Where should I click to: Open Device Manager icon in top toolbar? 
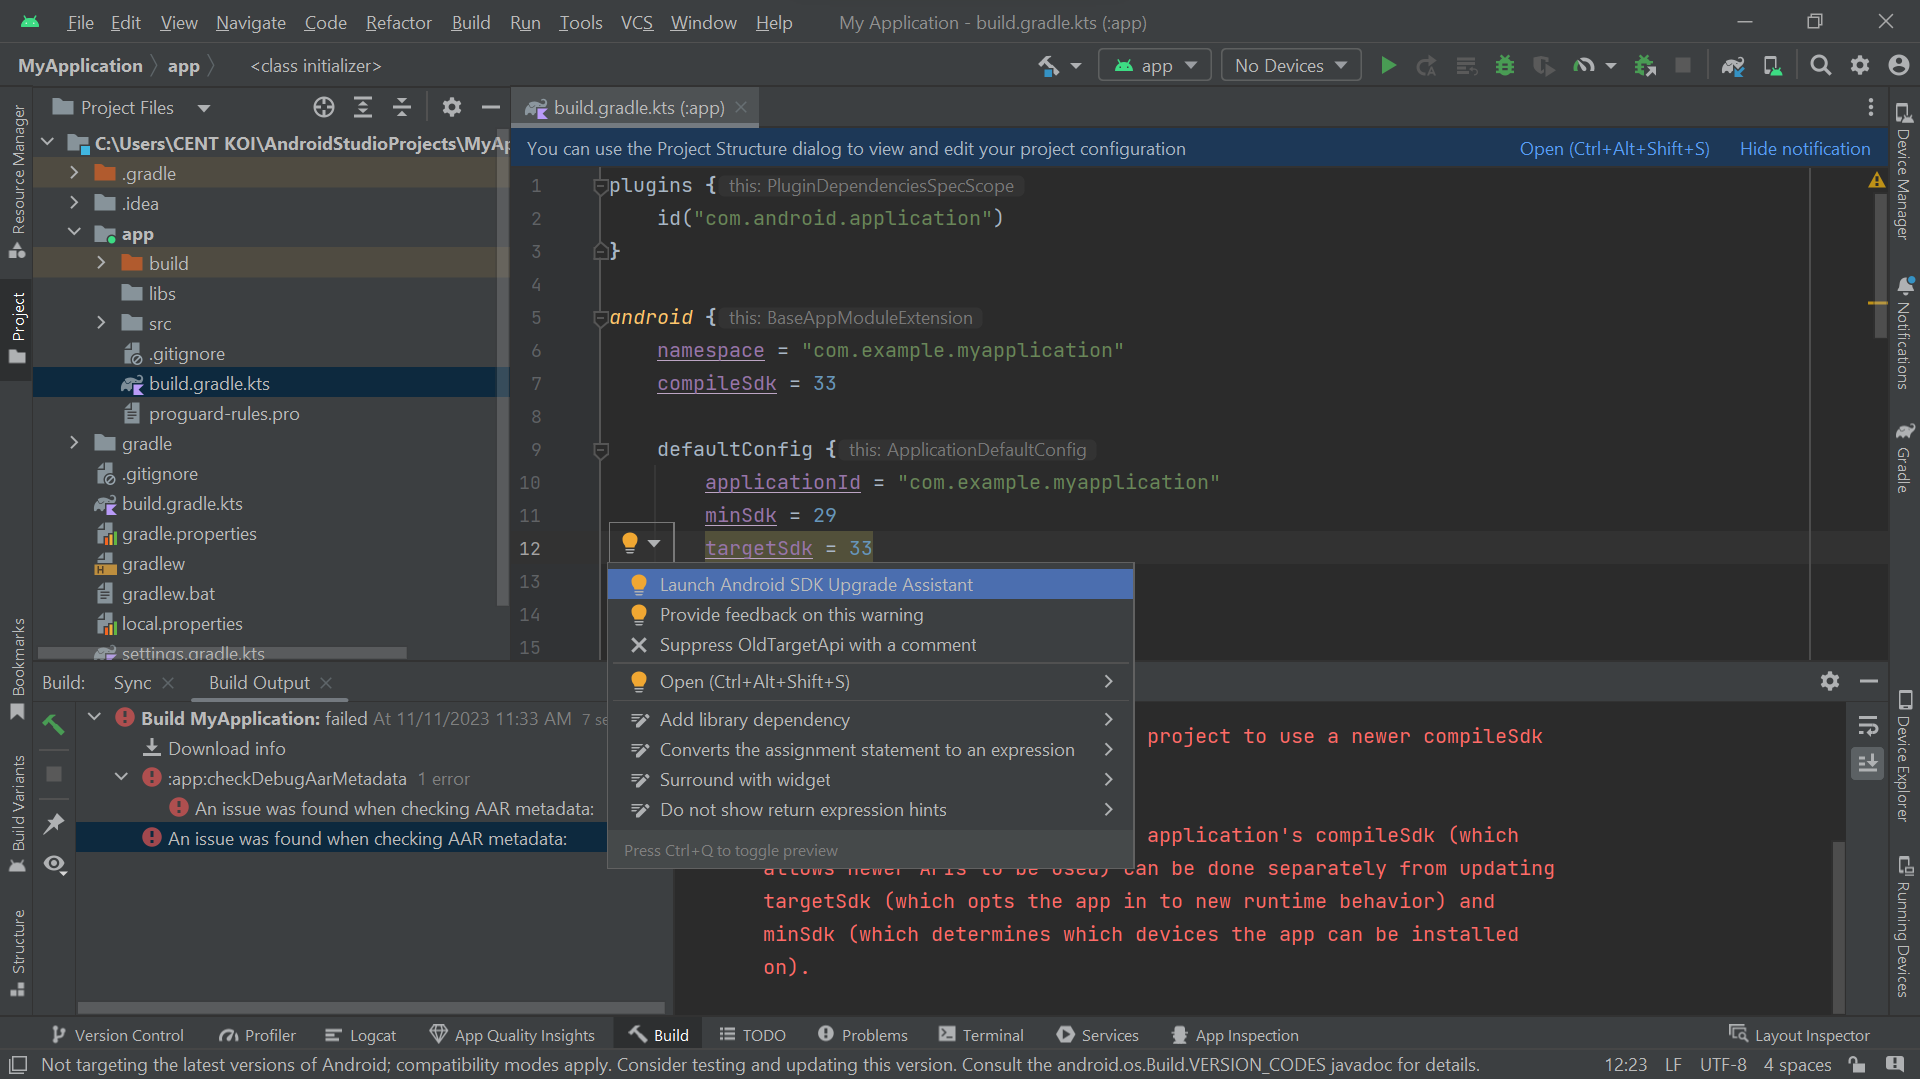[1772, 66]
